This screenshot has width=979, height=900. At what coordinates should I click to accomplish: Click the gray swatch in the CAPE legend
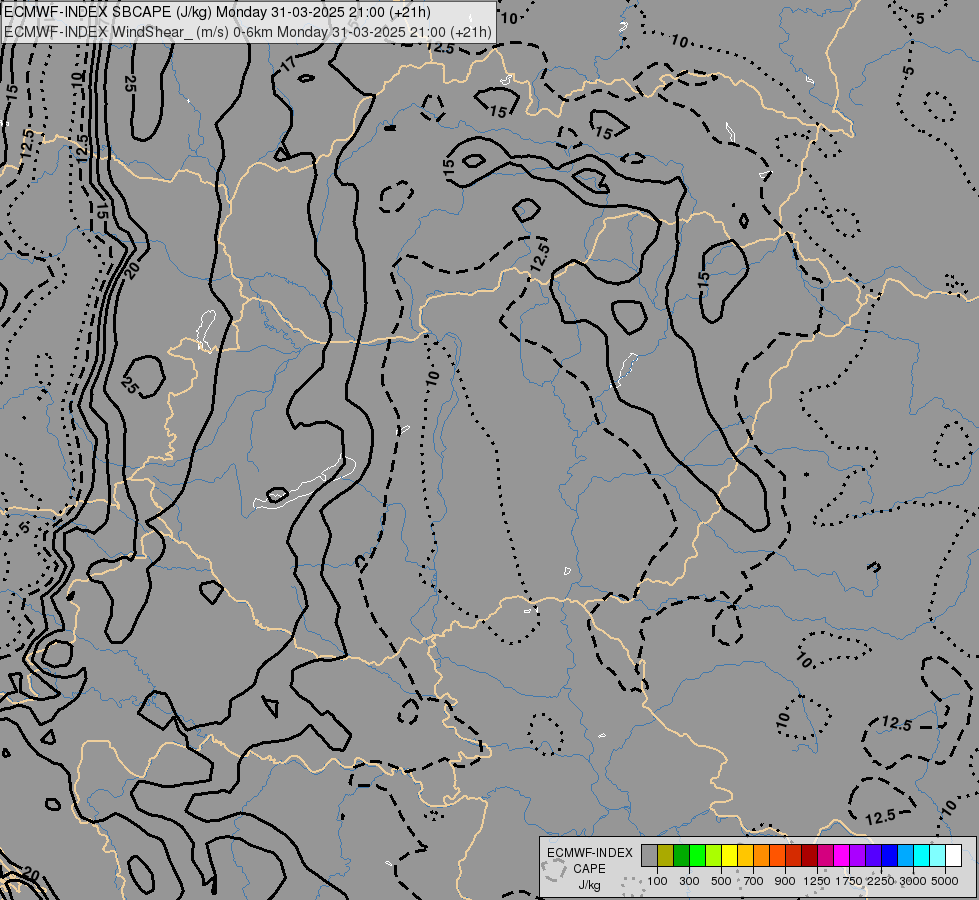[x=649, y=855]
